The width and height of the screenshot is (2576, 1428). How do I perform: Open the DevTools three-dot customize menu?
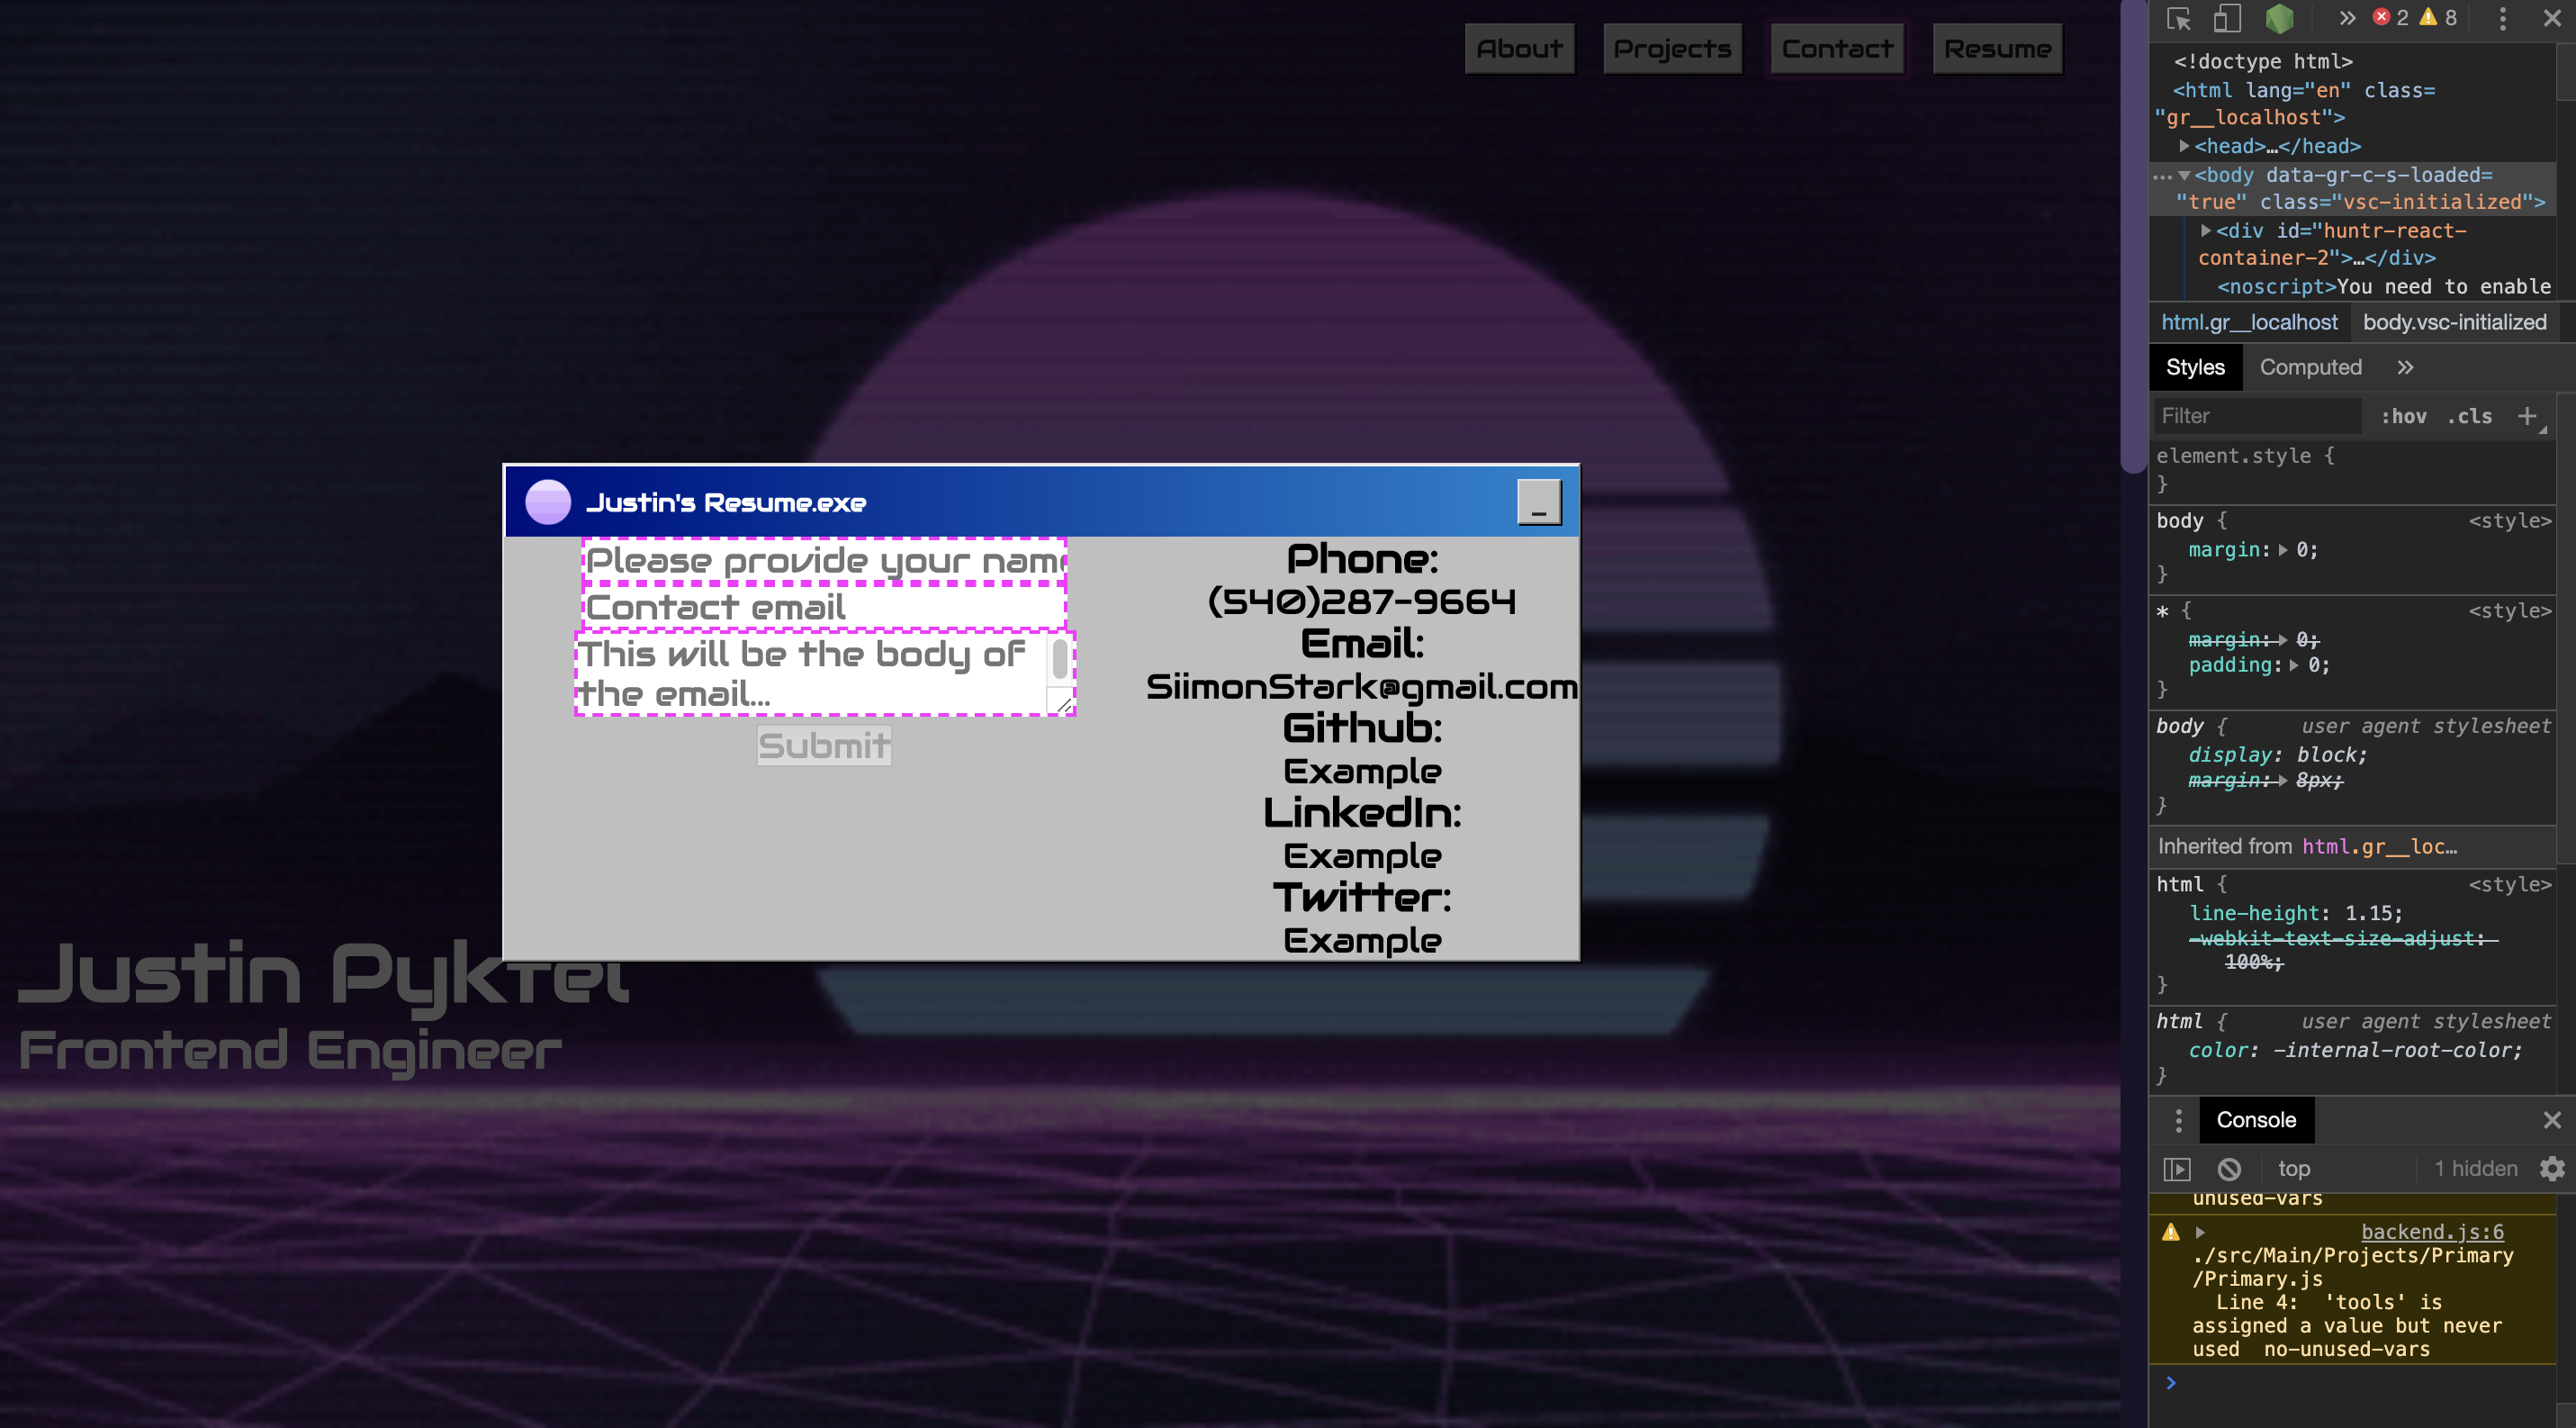pyautogui.click(x=2501, y=18)
